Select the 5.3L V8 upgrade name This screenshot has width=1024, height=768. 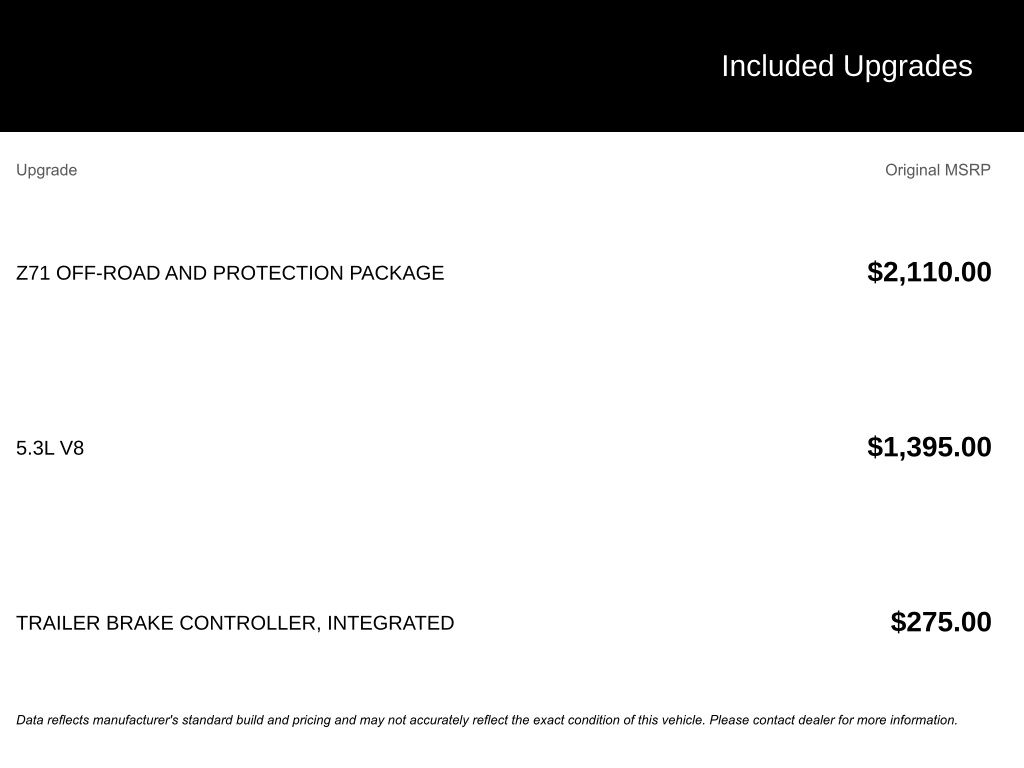click(50, 448)
